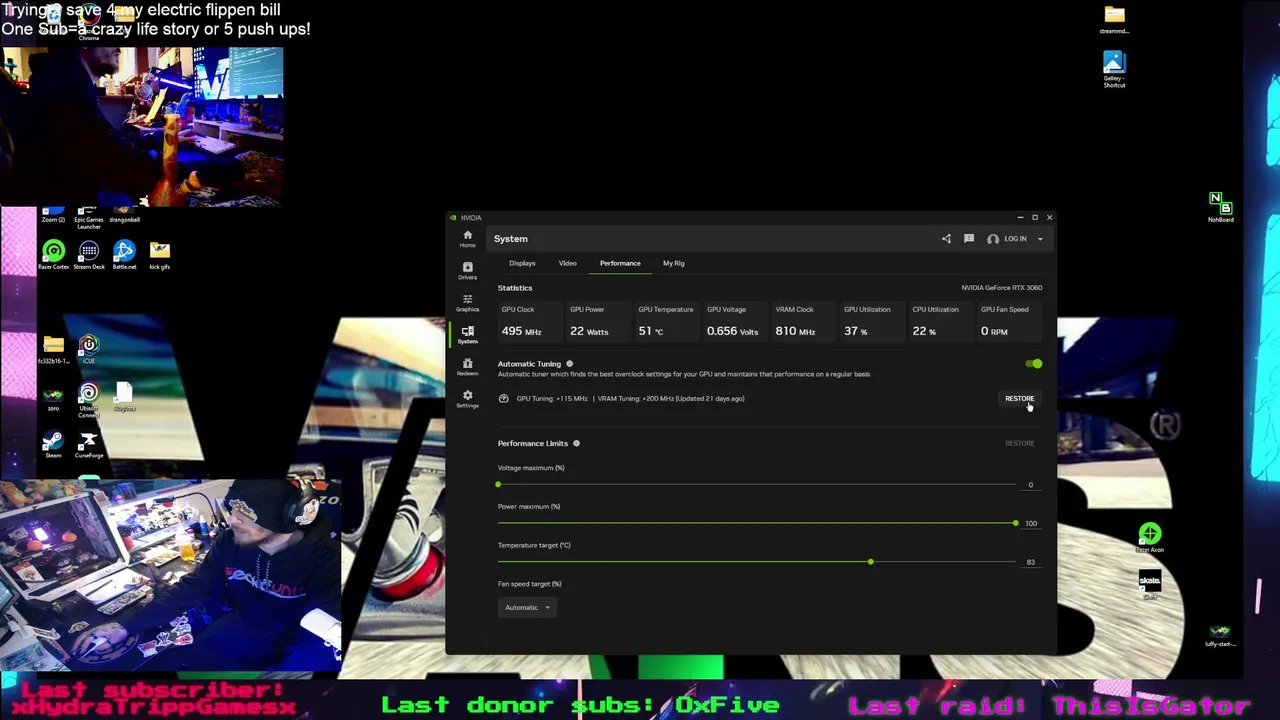This screenshot has height=720, width=1280.
Task: Open Drivers in the NVIDIA sidebar
Action: pyautogui.click(x=467, y=270)
